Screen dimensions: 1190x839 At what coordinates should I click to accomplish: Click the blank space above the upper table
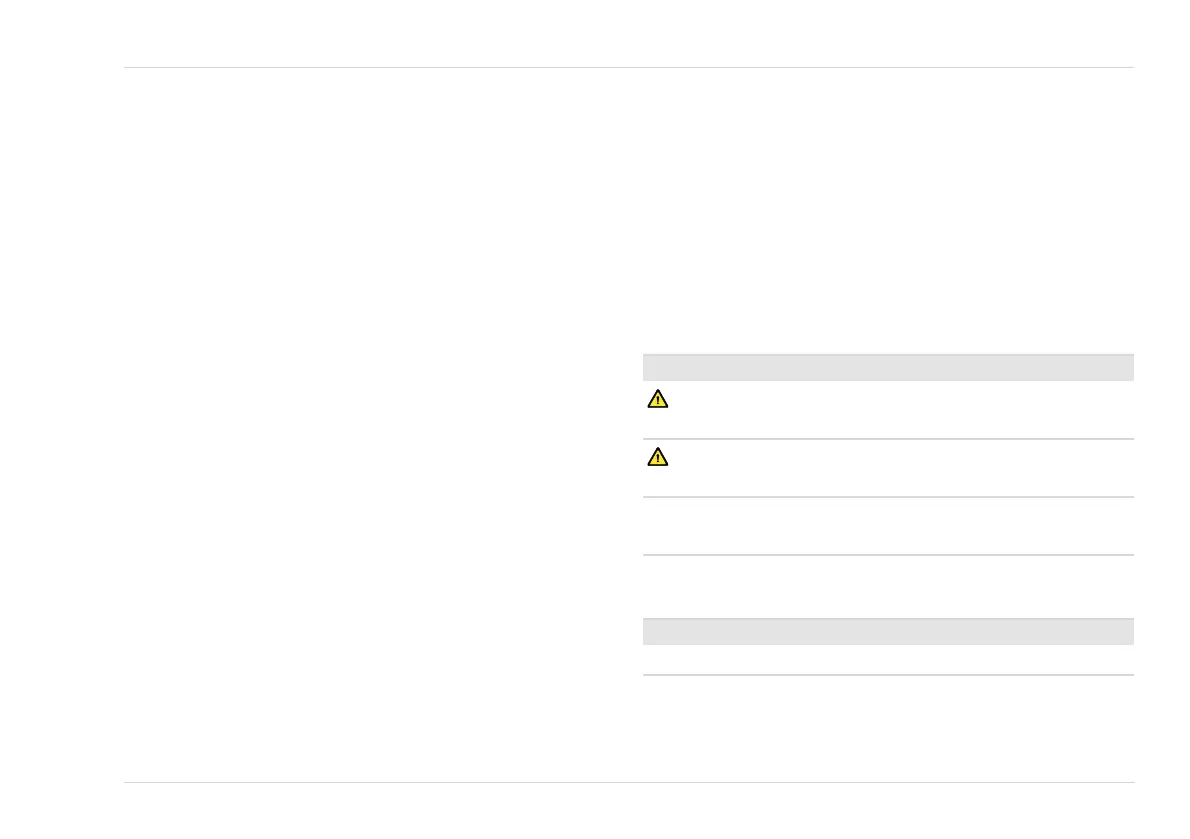(x=887, y=220)
